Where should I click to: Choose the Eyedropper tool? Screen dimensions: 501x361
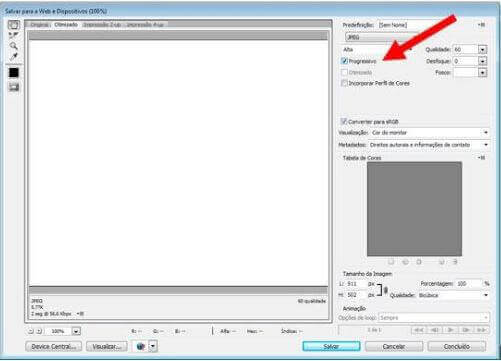pyautogui.click(x=14, y=56)
